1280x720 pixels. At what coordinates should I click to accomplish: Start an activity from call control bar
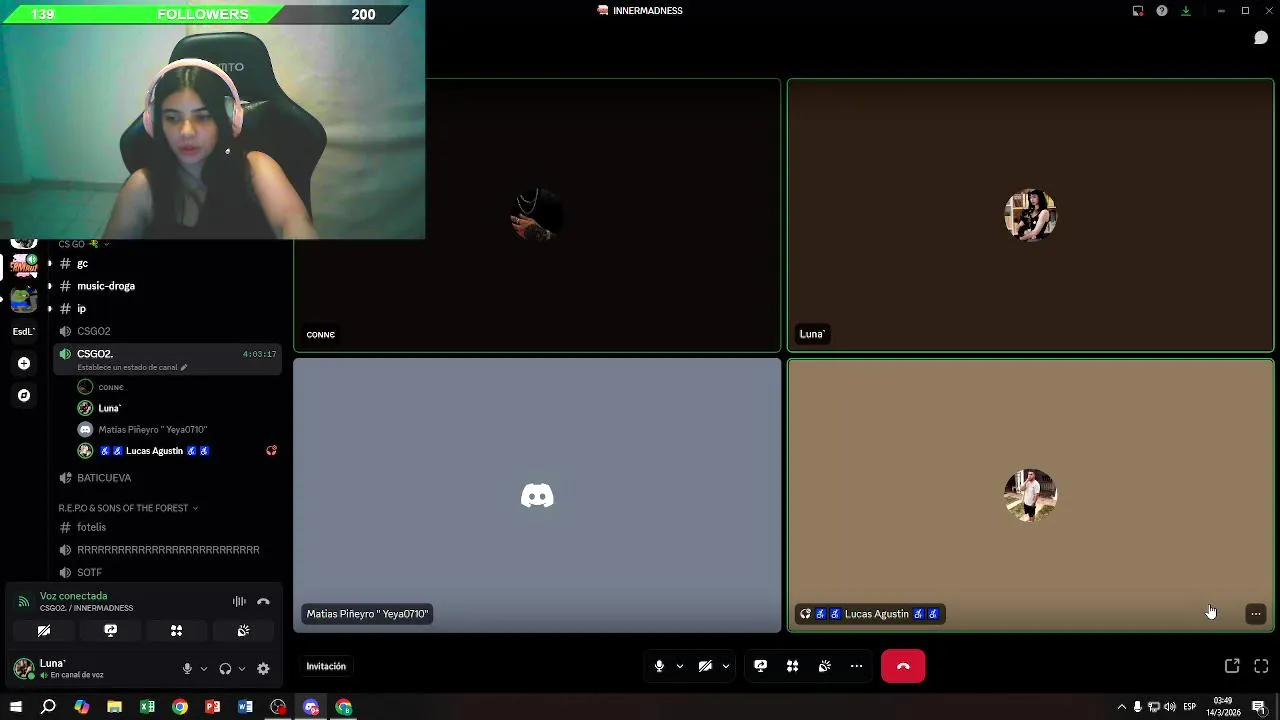pyautogui.click(x=793, y=666)
